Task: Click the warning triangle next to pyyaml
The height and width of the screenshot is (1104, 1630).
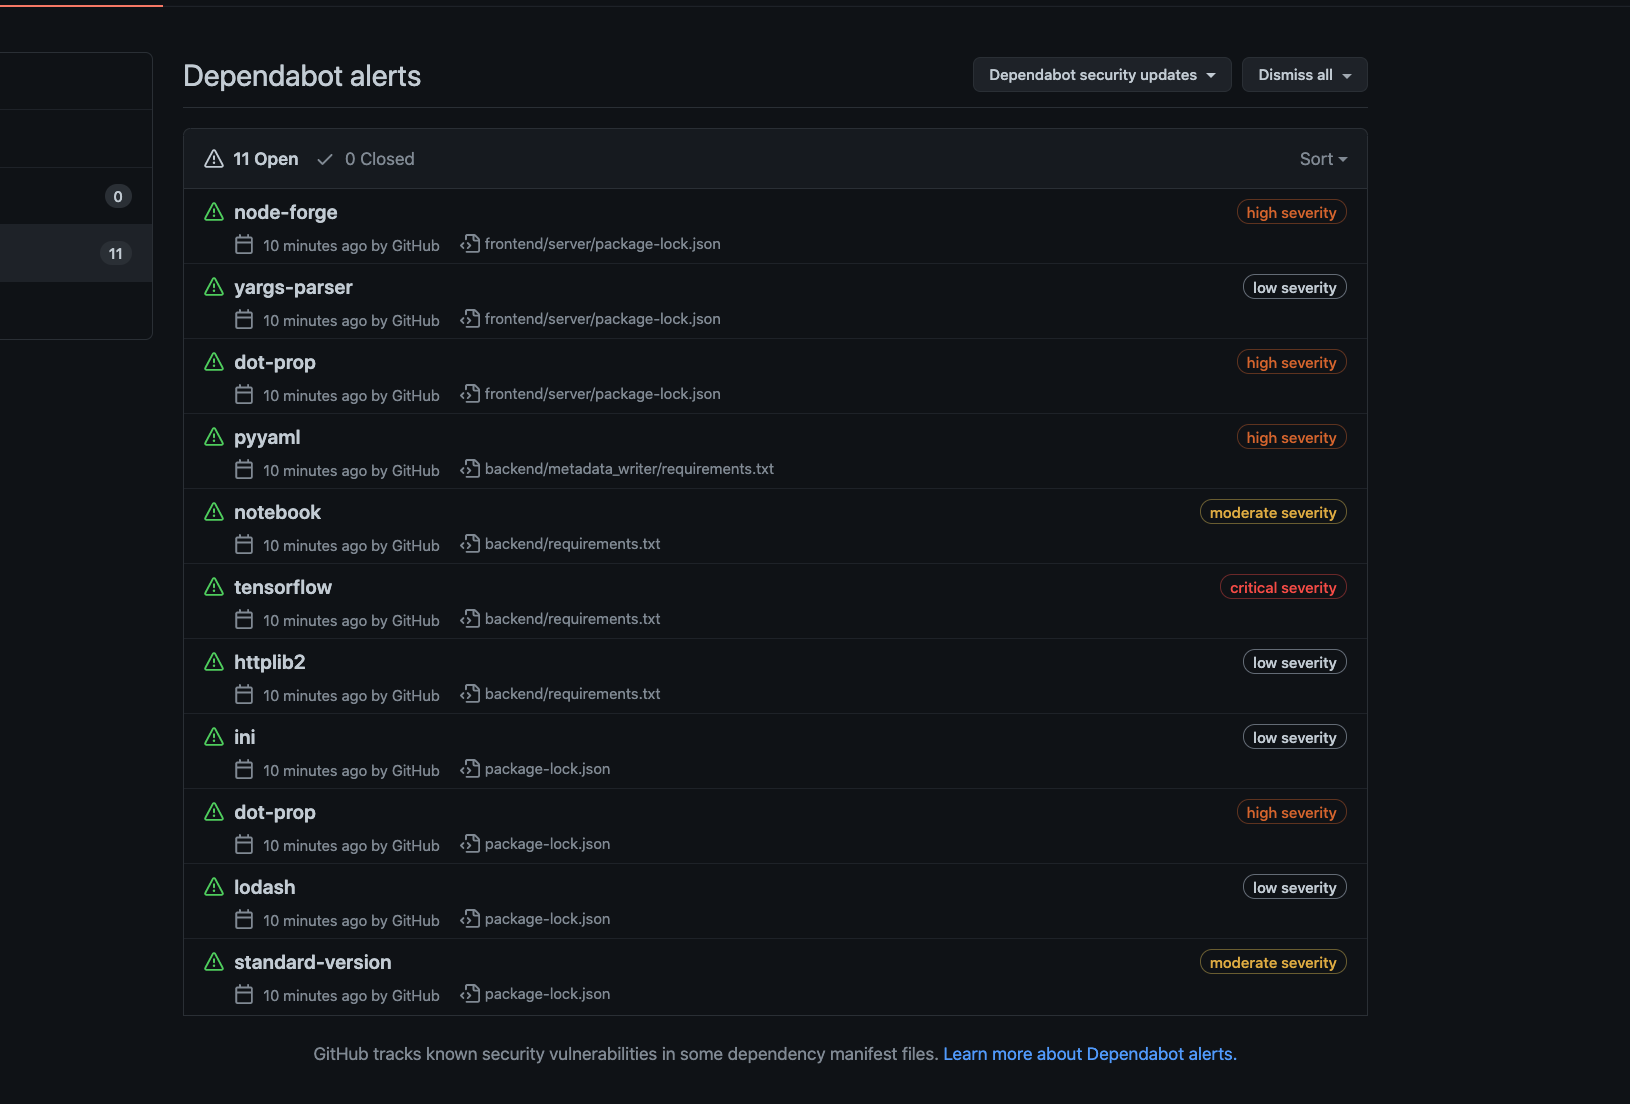Action: [x=214, y=437]
